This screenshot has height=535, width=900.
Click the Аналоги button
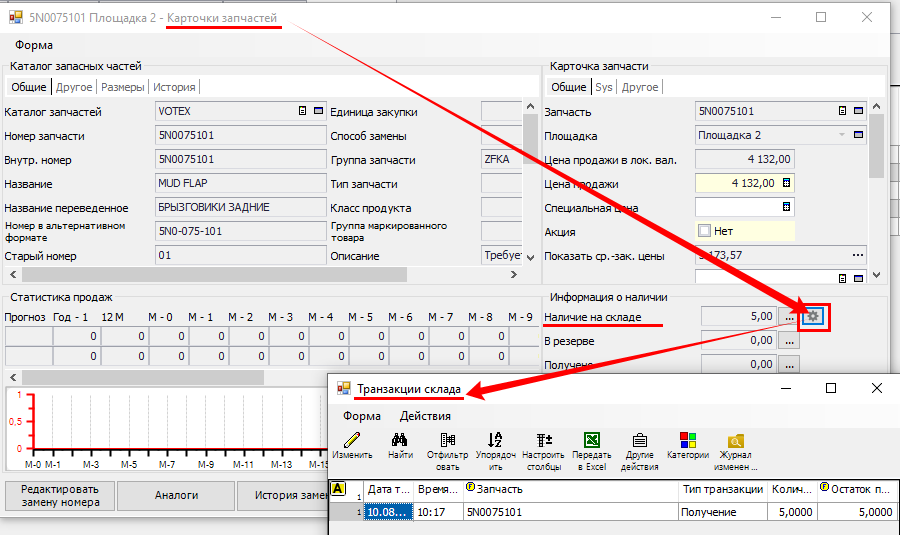175,495
